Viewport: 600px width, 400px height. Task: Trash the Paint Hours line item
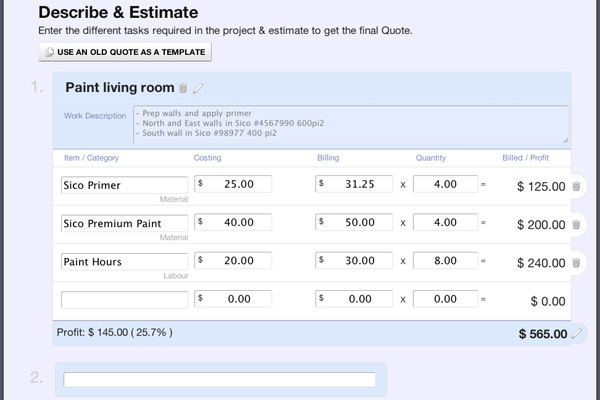(x=576, y=263)
